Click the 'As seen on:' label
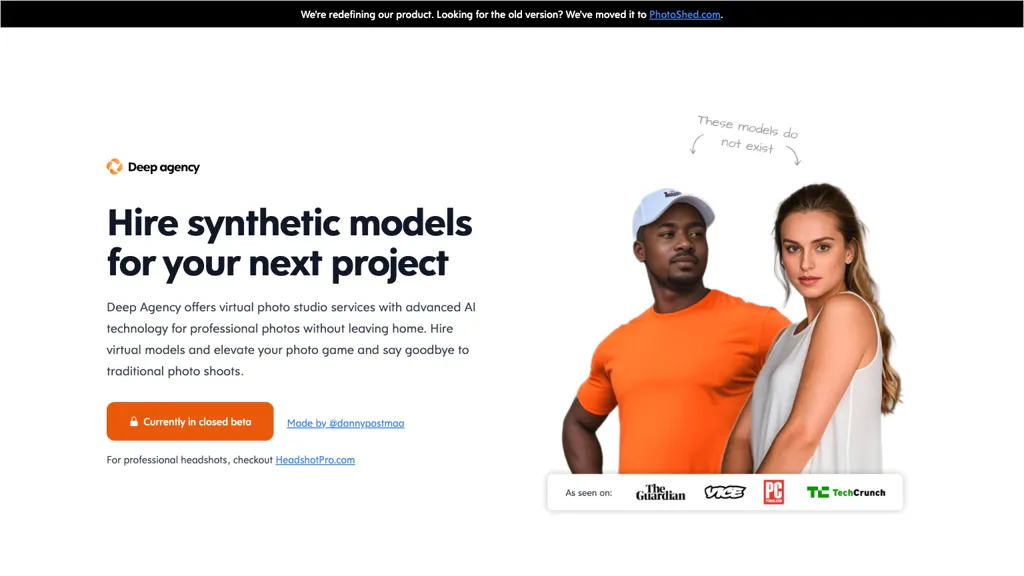 pyautogui.click(x=588, y=493)
